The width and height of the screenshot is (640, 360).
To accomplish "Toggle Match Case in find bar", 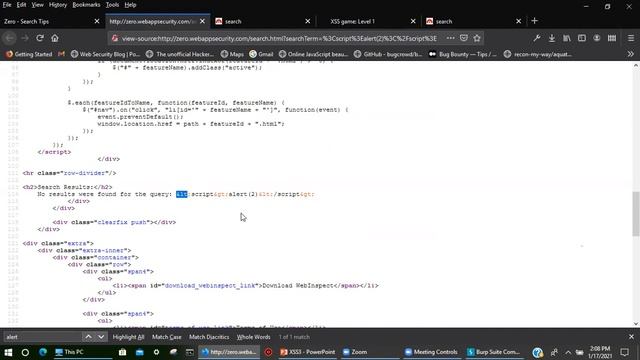I will pos(167,337).
